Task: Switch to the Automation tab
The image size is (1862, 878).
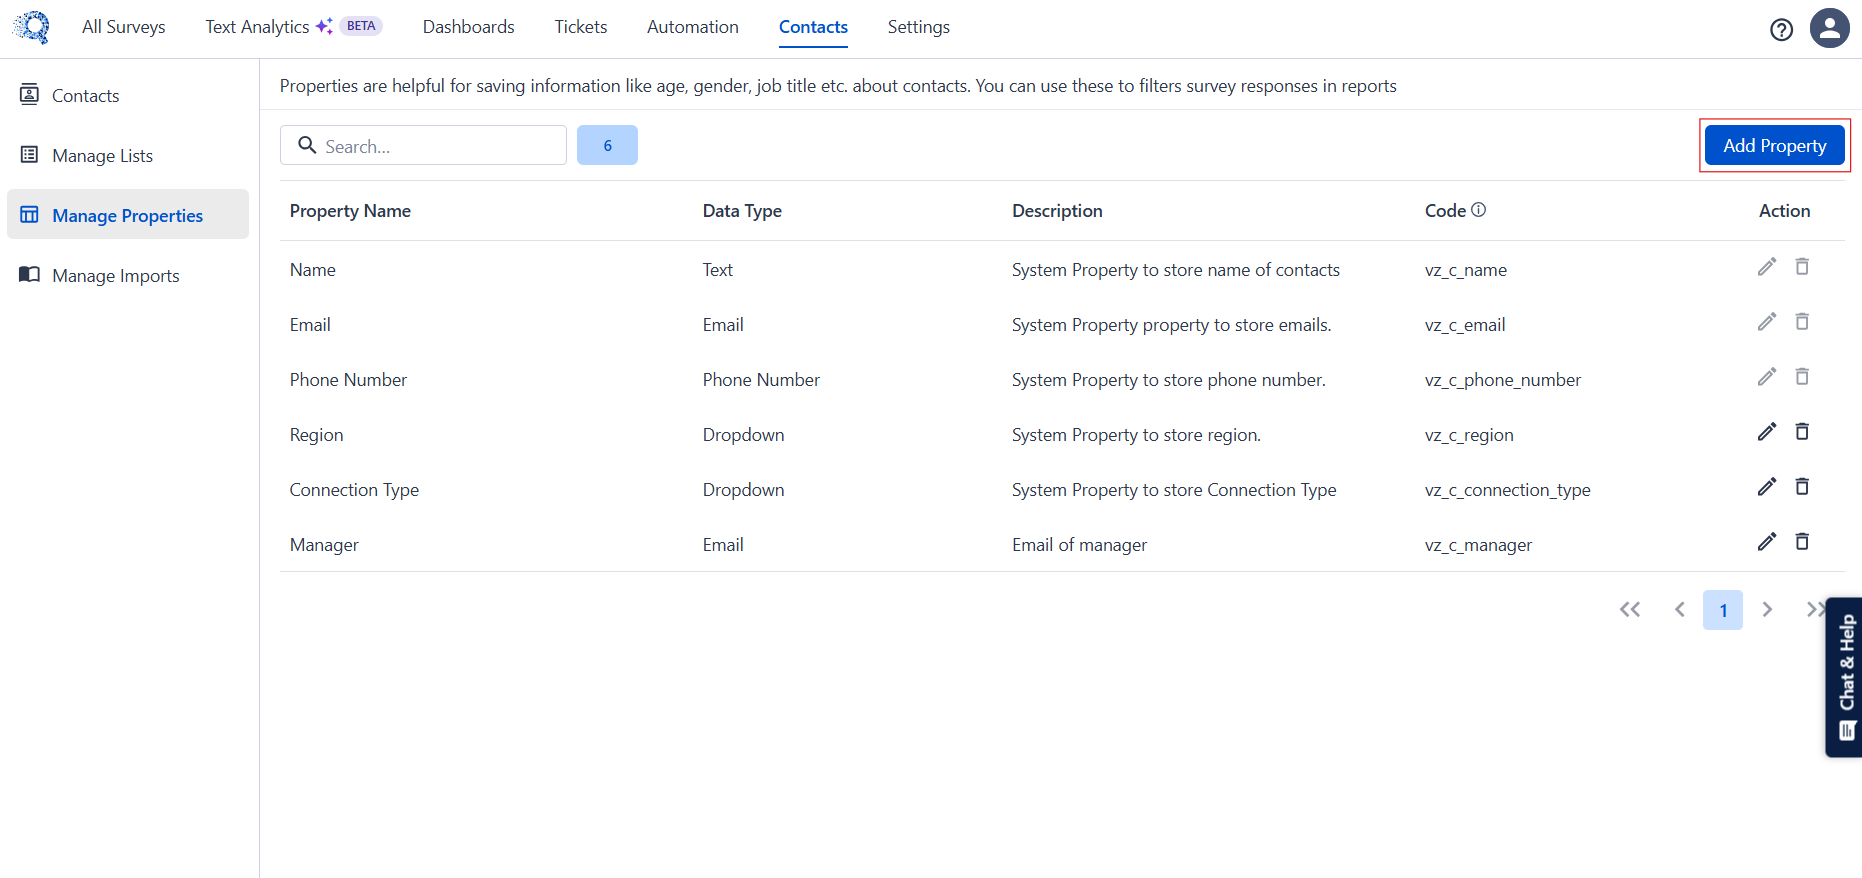Action: [x=692, y=27]
